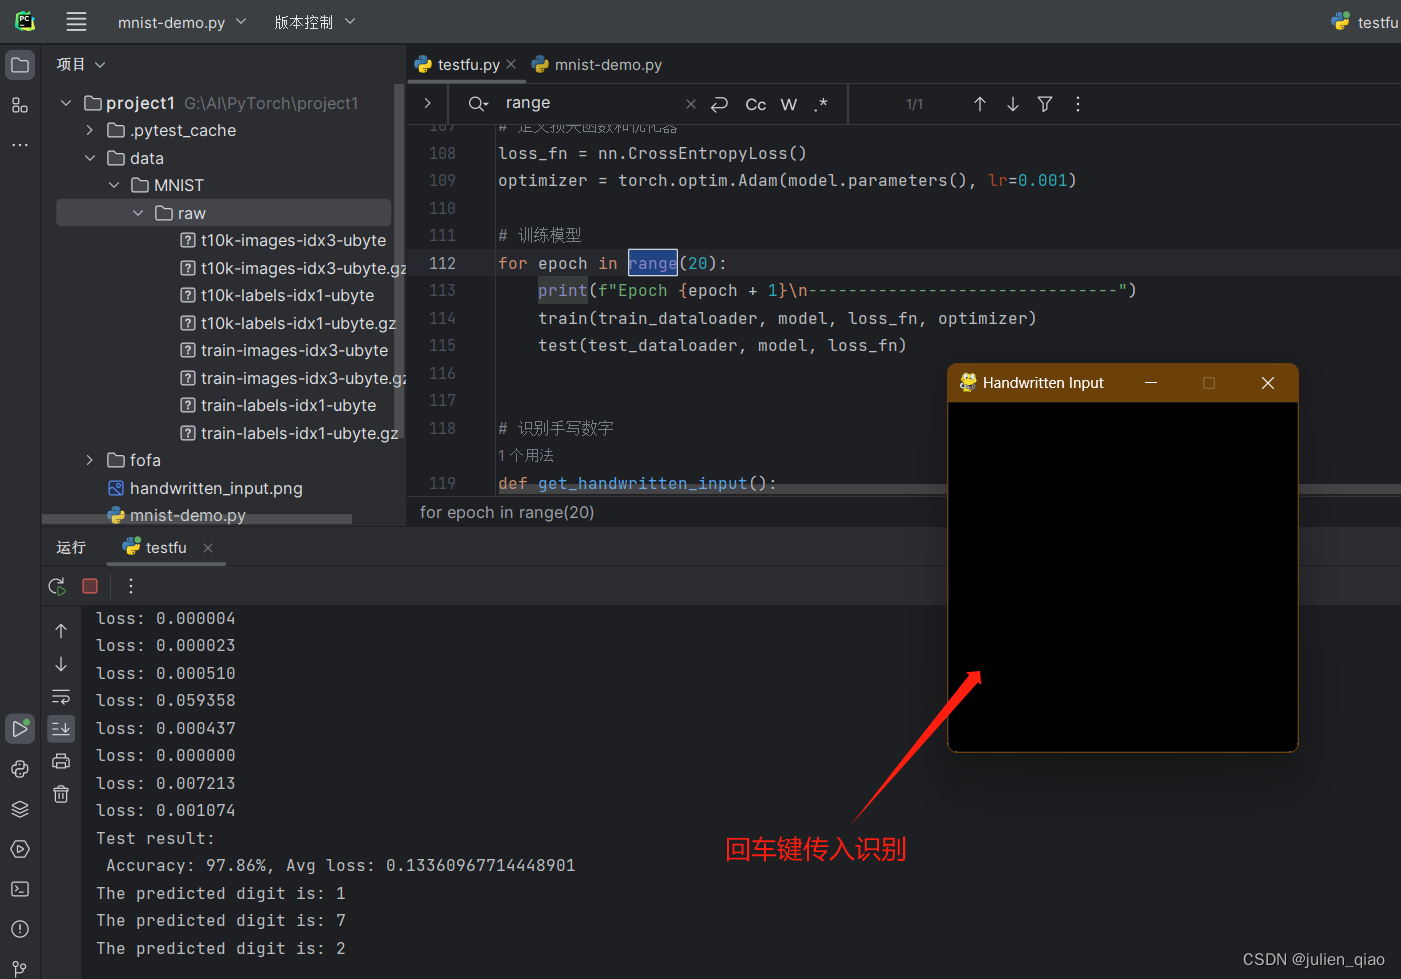Toggle scroll to end of output
Screen dimensions: 1401x979
click(x=61, y=729)
